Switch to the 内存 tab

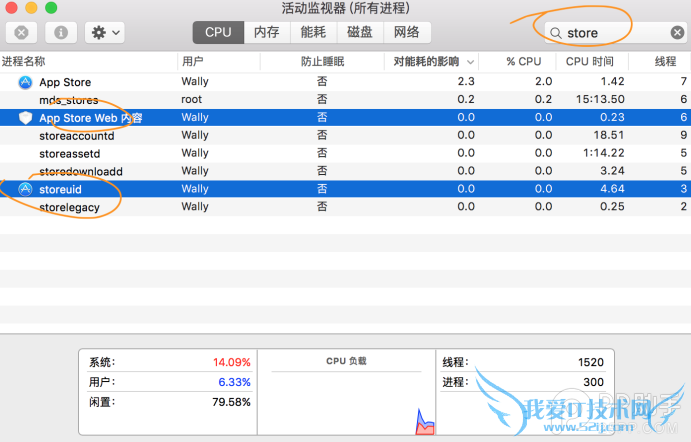(267, 32)
